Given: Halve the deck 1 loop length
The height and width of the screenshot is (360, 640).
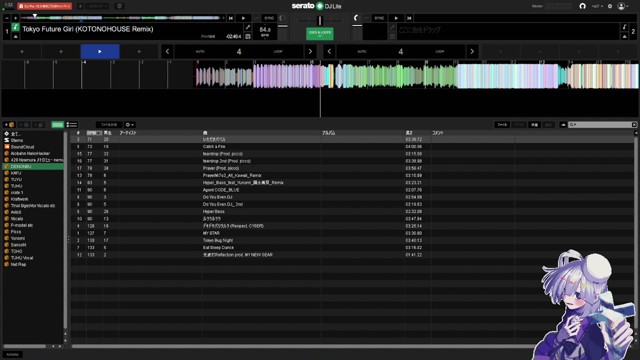Looking at the screenshot, I should click(x=167, y=51).
